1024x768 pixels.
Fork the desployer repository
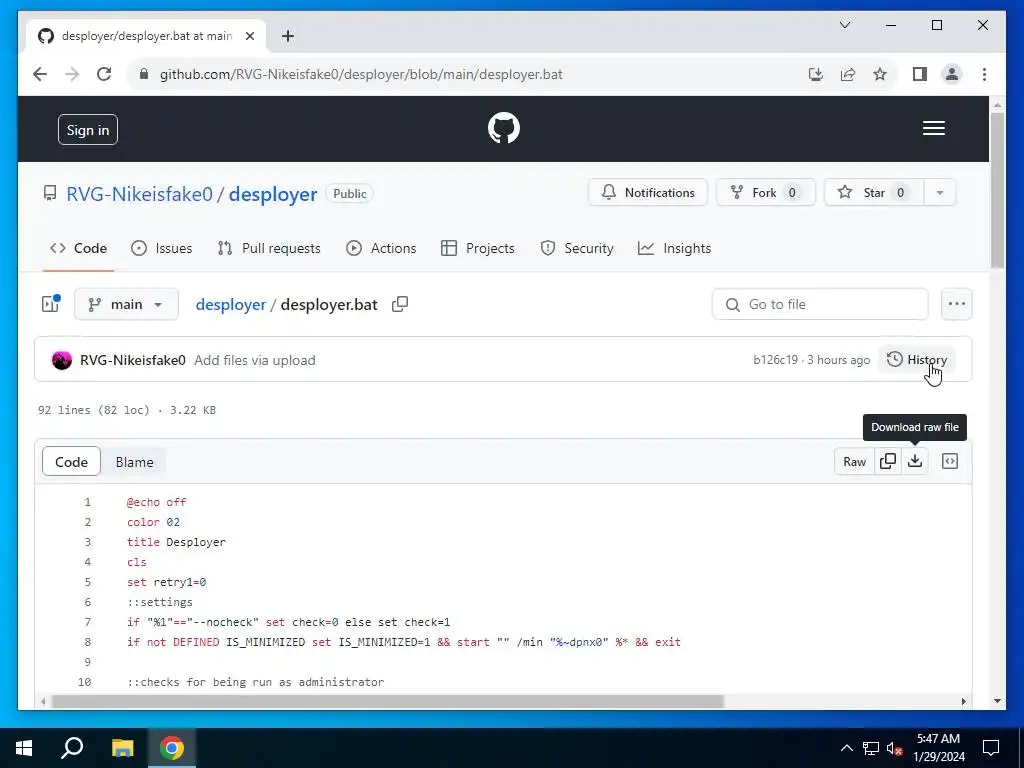click(x=765, y=193)
